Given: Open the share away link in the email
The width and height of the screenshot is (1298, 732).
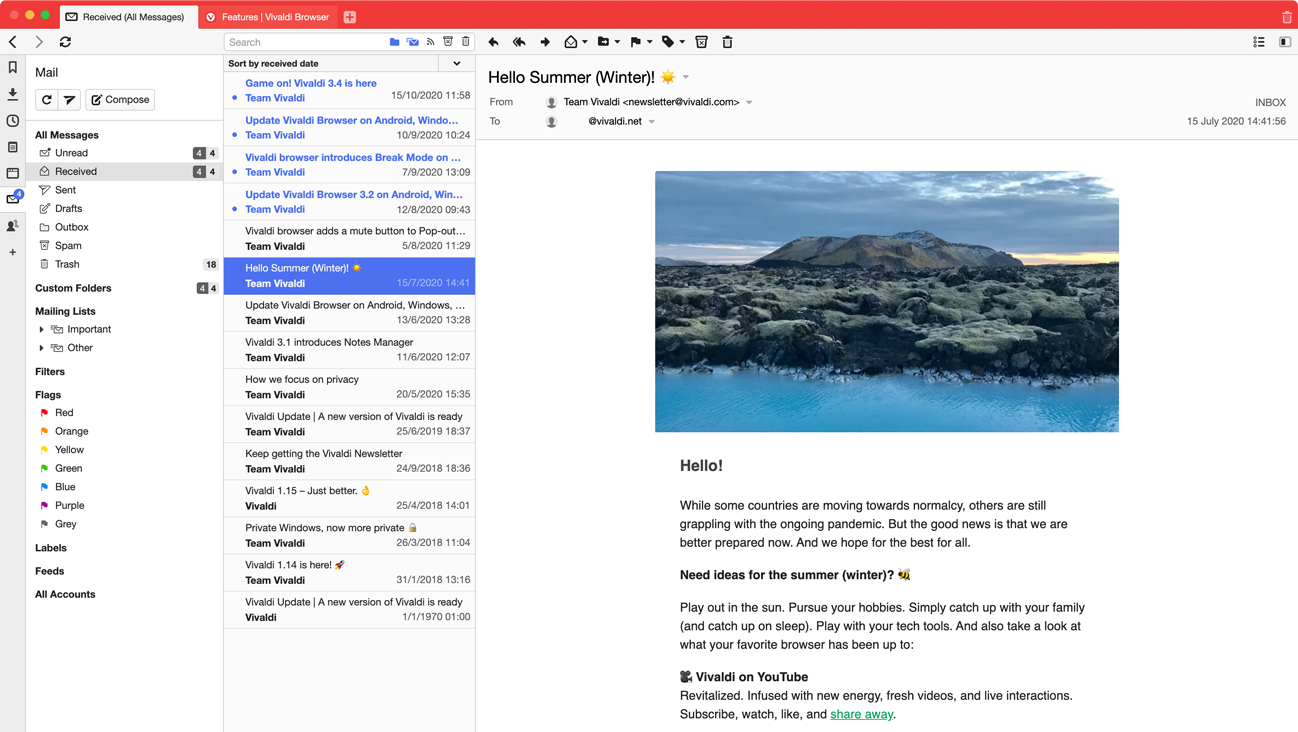Looking at the screenshot, I should [x=861, y=714].
